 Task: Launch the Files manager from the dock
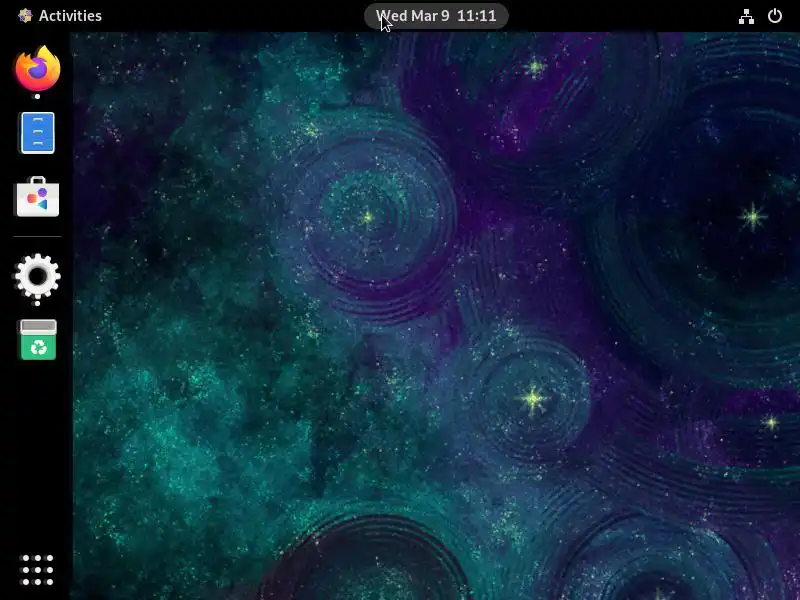(x=38, y=133)
